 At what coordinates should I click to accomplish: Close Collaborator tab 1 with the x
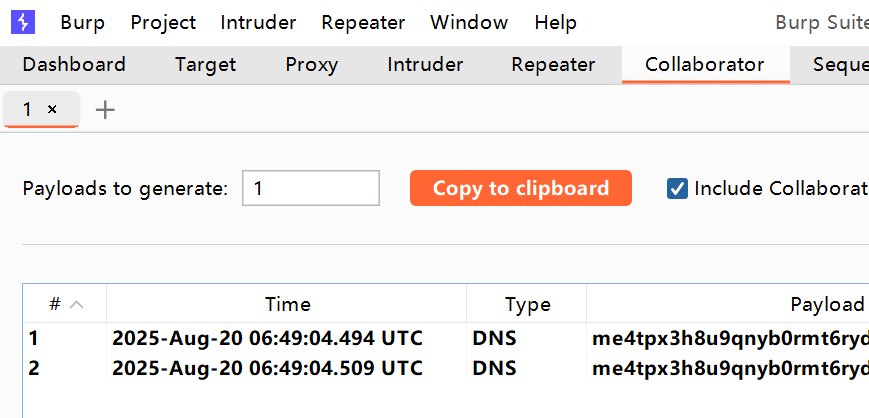(x=52, y=110)
